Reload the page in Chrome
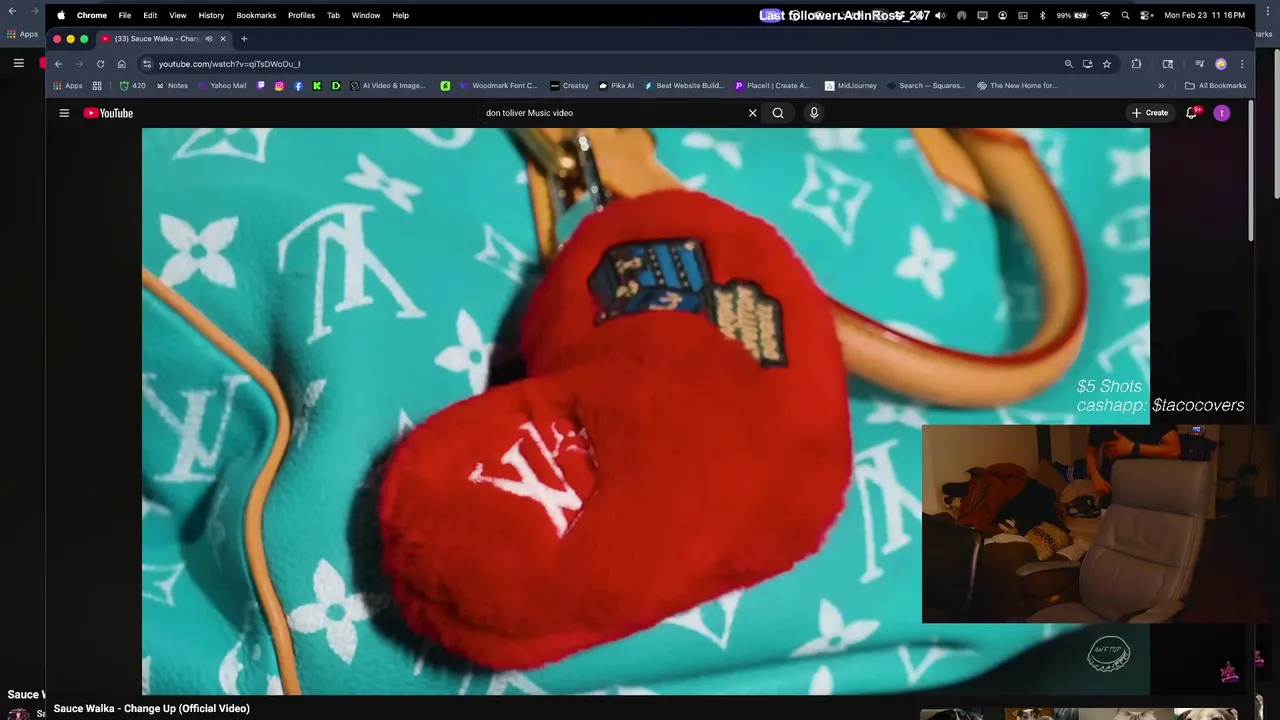 click(x=100, y=64)
